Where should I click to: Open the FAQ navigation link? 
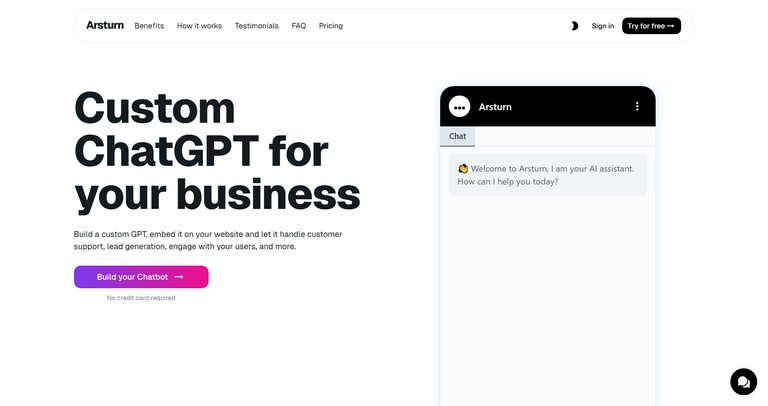(299, 26)
